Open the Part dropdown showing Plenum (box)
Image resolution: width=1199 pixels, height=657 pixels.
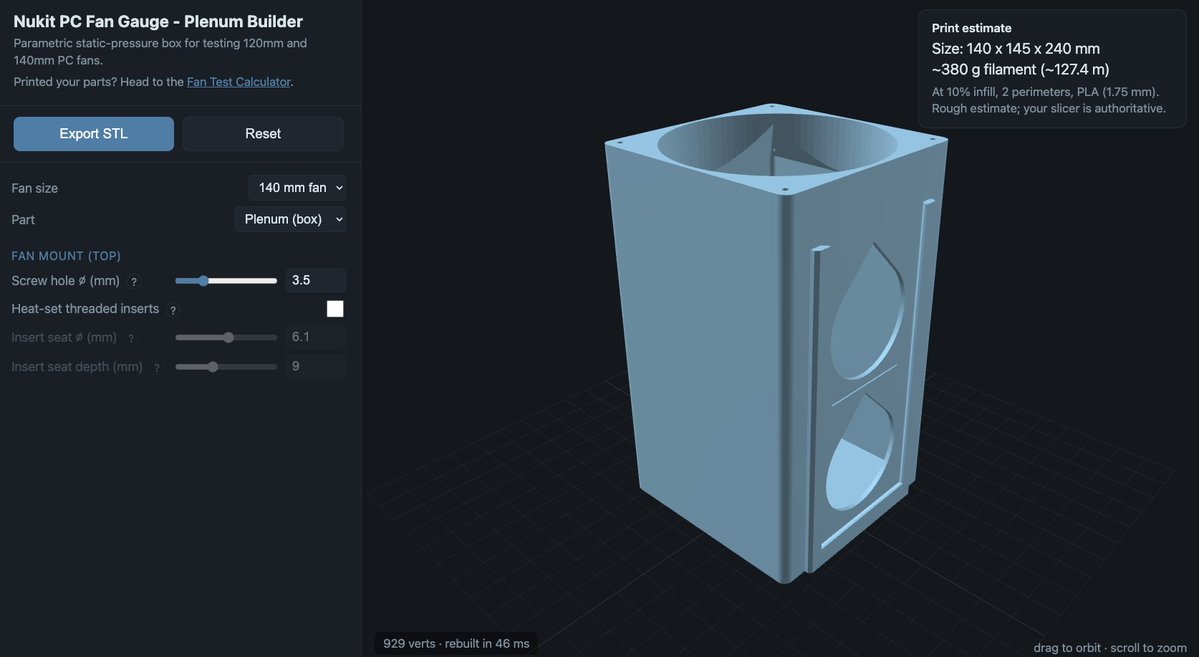291,219
